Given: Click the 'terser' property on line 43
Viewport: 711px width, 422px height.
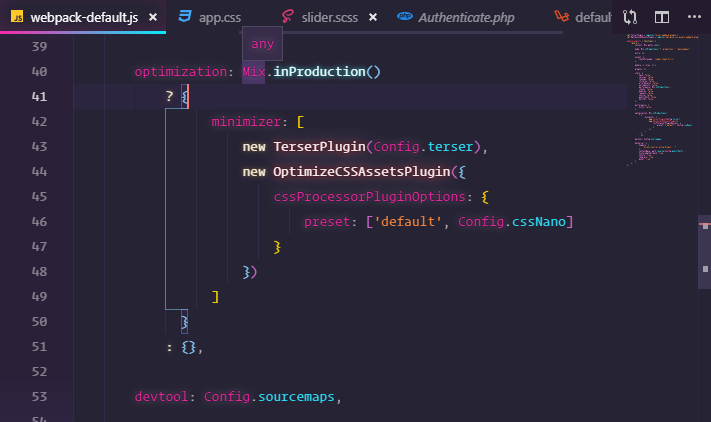Looking at the screenshot, I should 450,146.
